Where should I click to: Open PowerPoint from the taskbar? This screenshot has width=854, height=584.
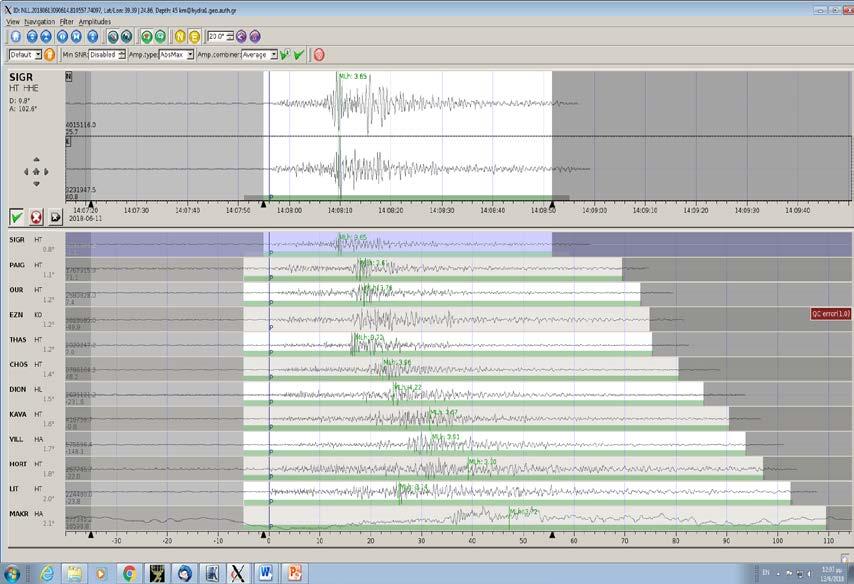click(x=294, y=574)
